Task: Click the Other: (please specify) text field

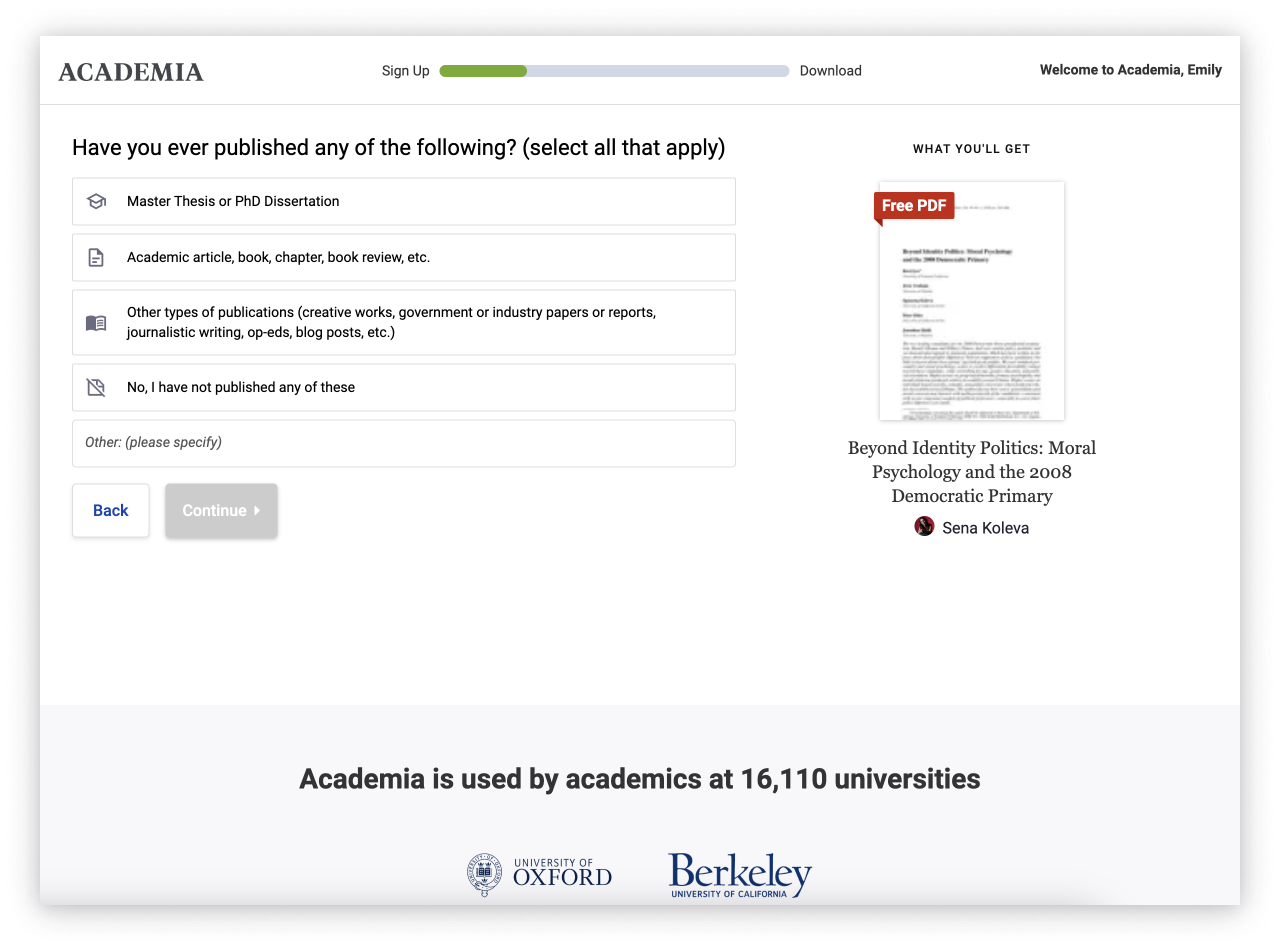Action: pos(404,443)
